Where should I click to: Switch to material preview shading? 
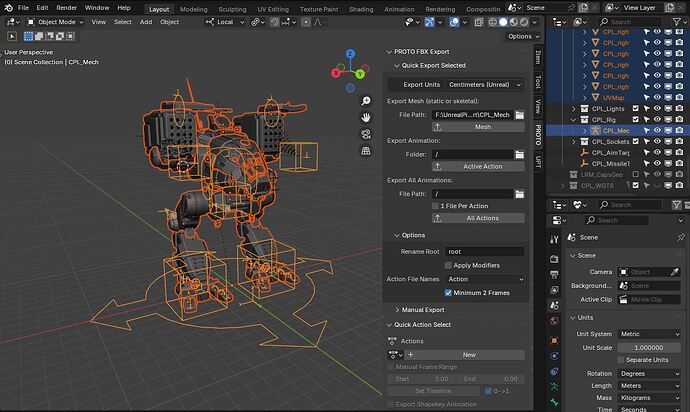pyautogui.click(x=514, y=22)
